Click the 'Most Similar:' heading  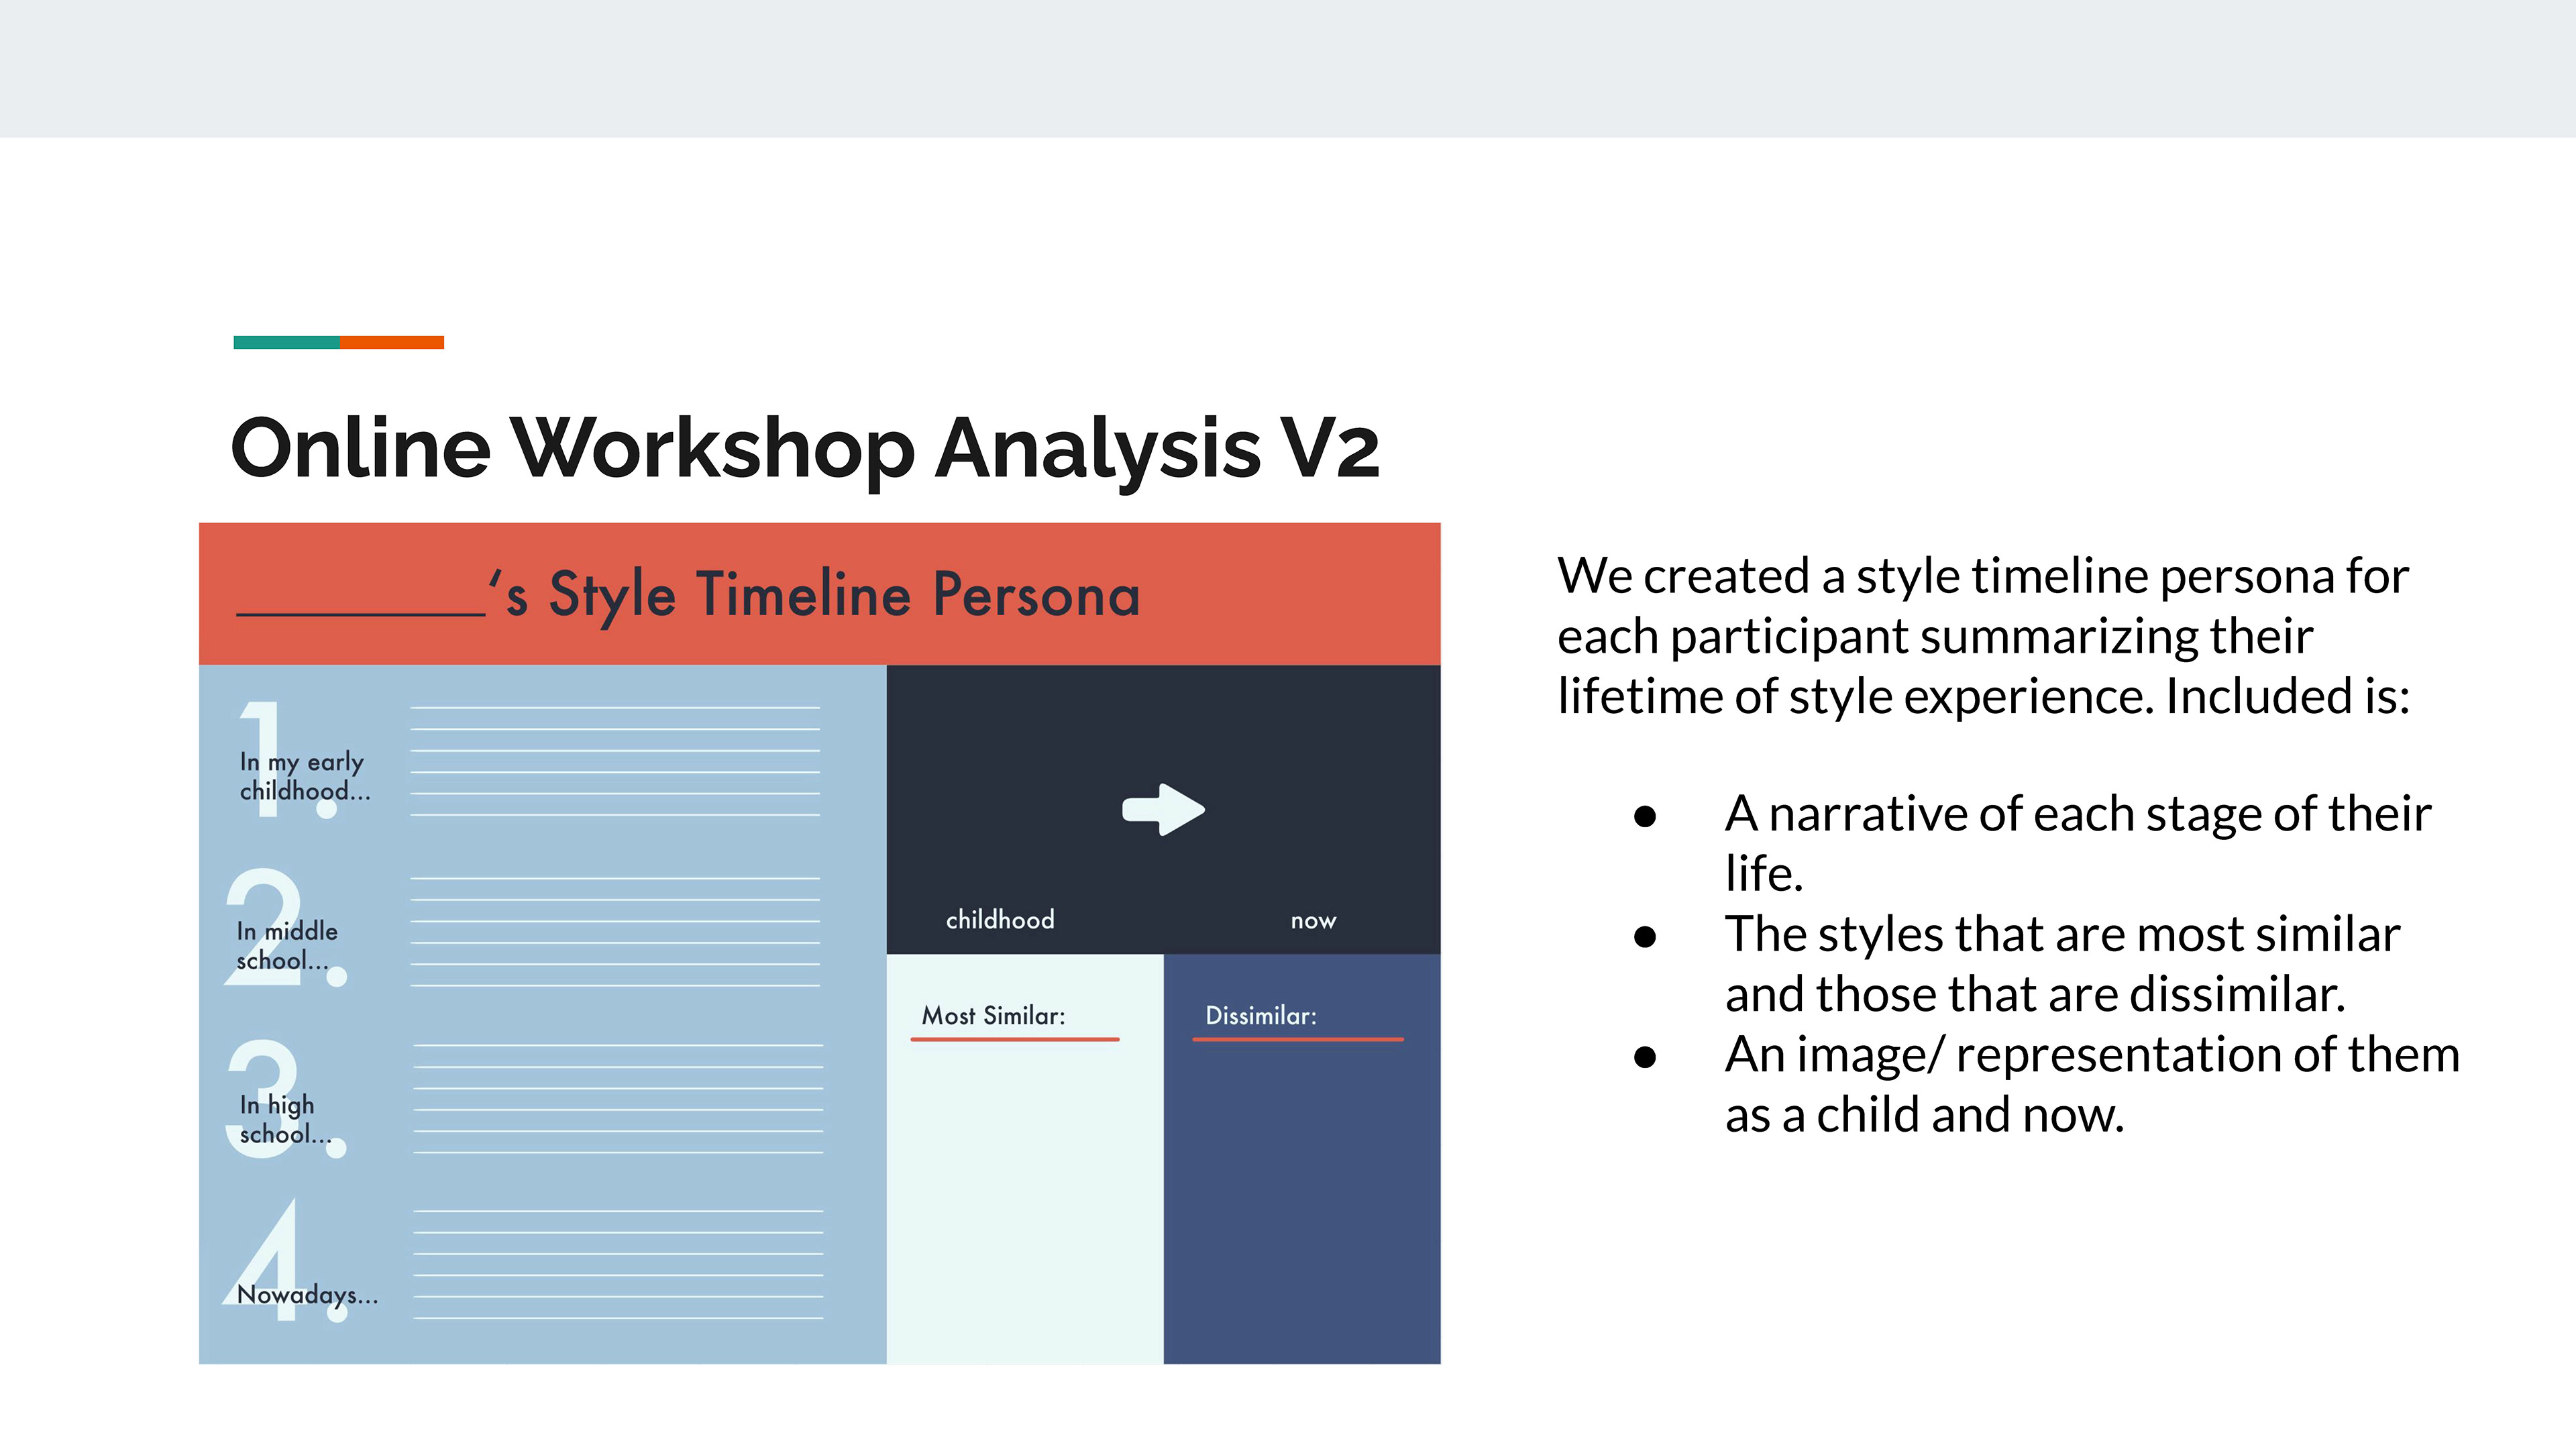(x=993, y=1016)
